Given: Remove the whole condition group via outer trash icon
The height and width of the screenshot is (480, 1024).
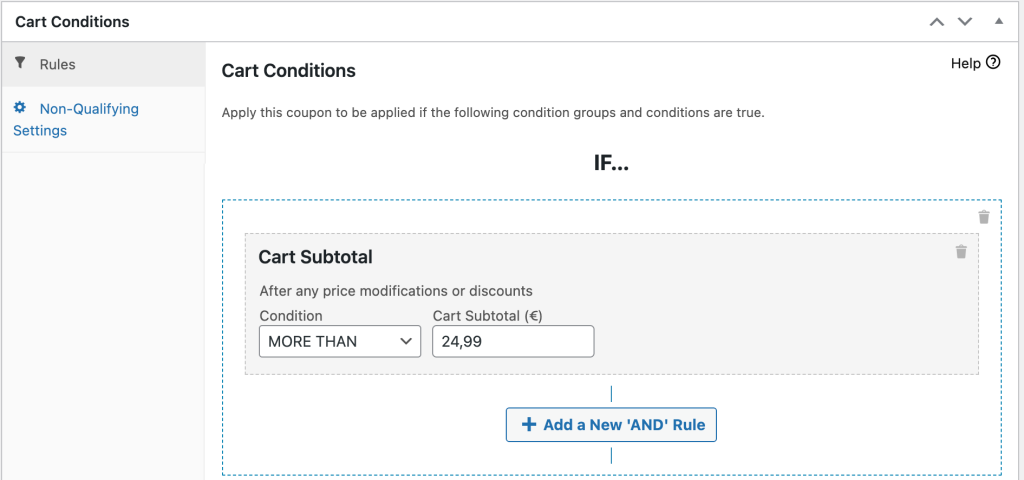Looking at the screenshot, I should (x=984, y=217).
